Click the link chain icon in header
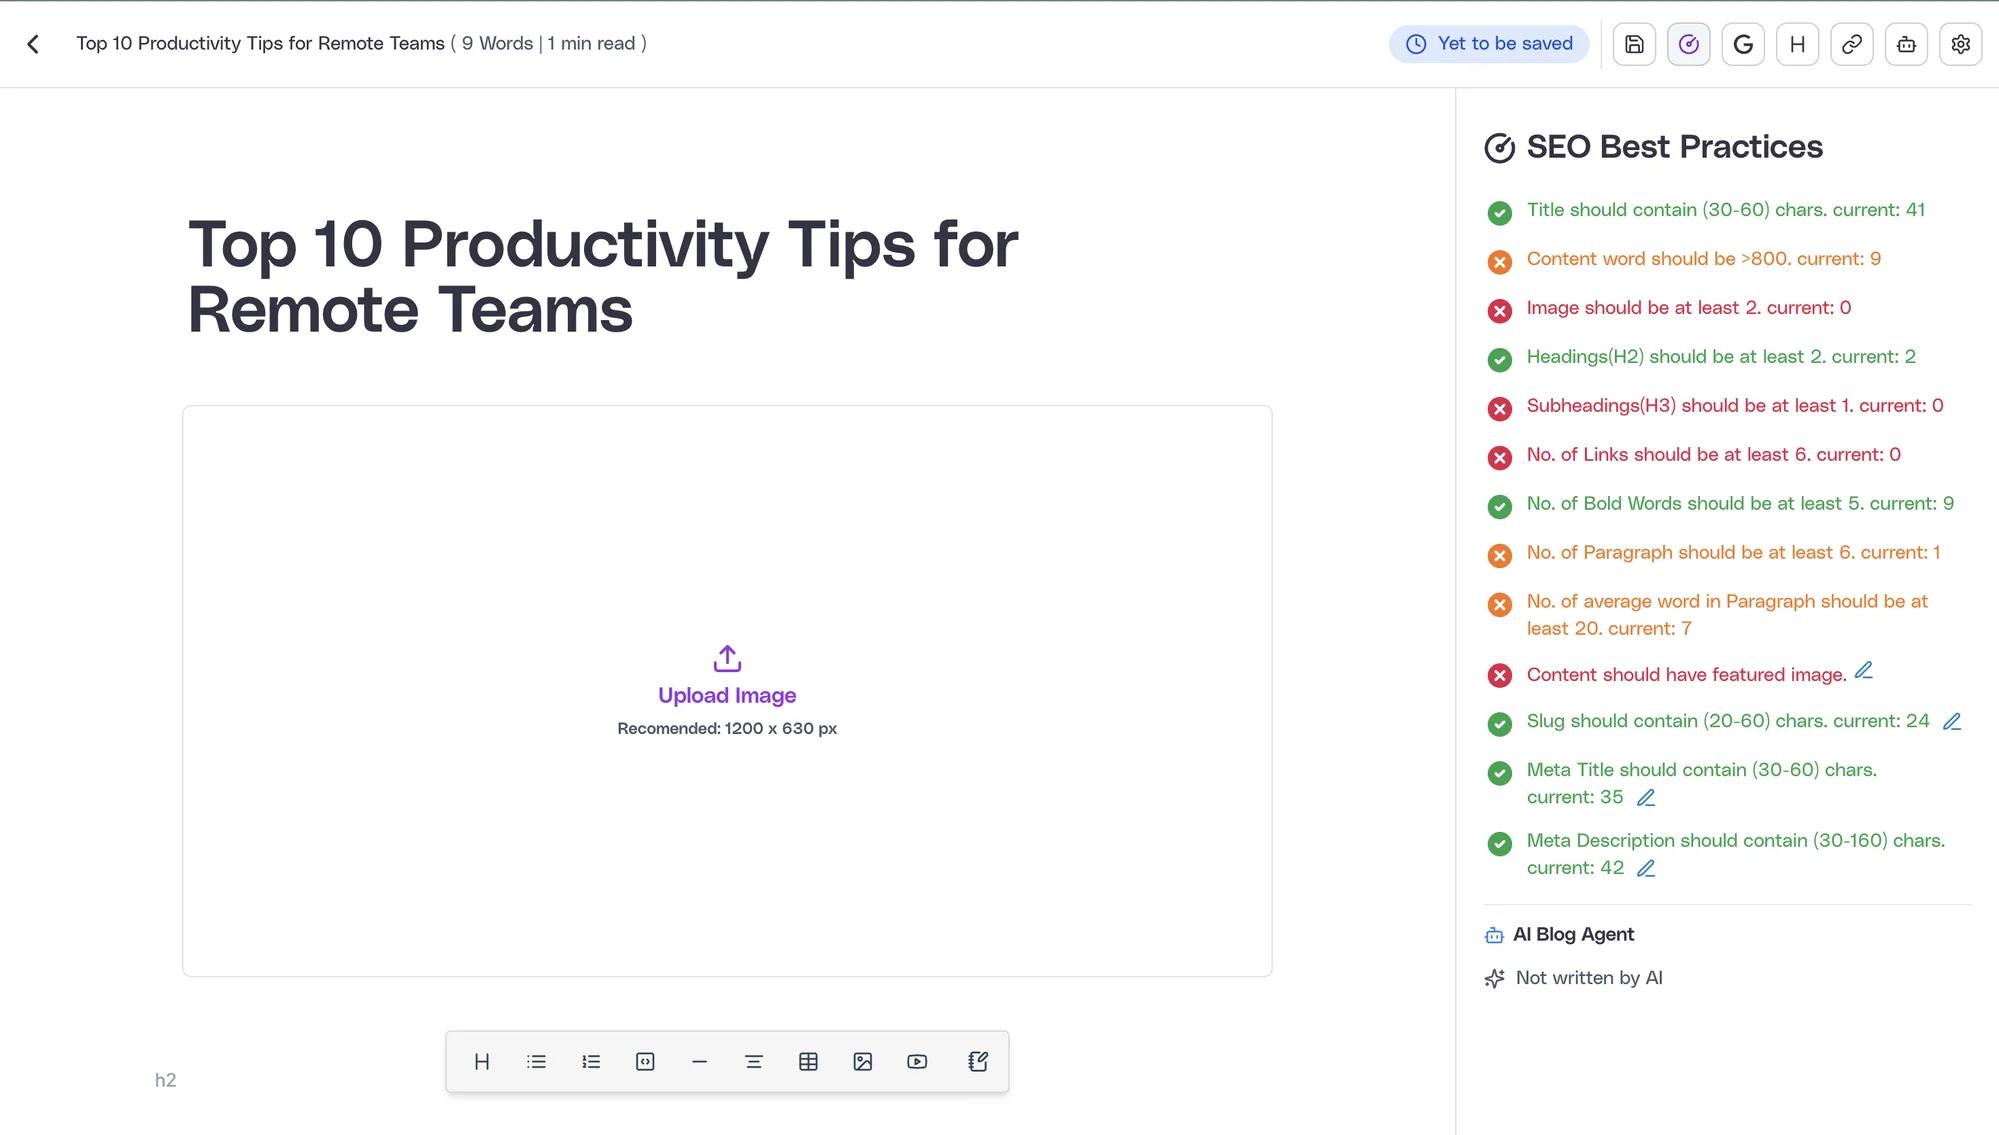This screenshot has height=1135, width=1999. tap(1852, 44)
